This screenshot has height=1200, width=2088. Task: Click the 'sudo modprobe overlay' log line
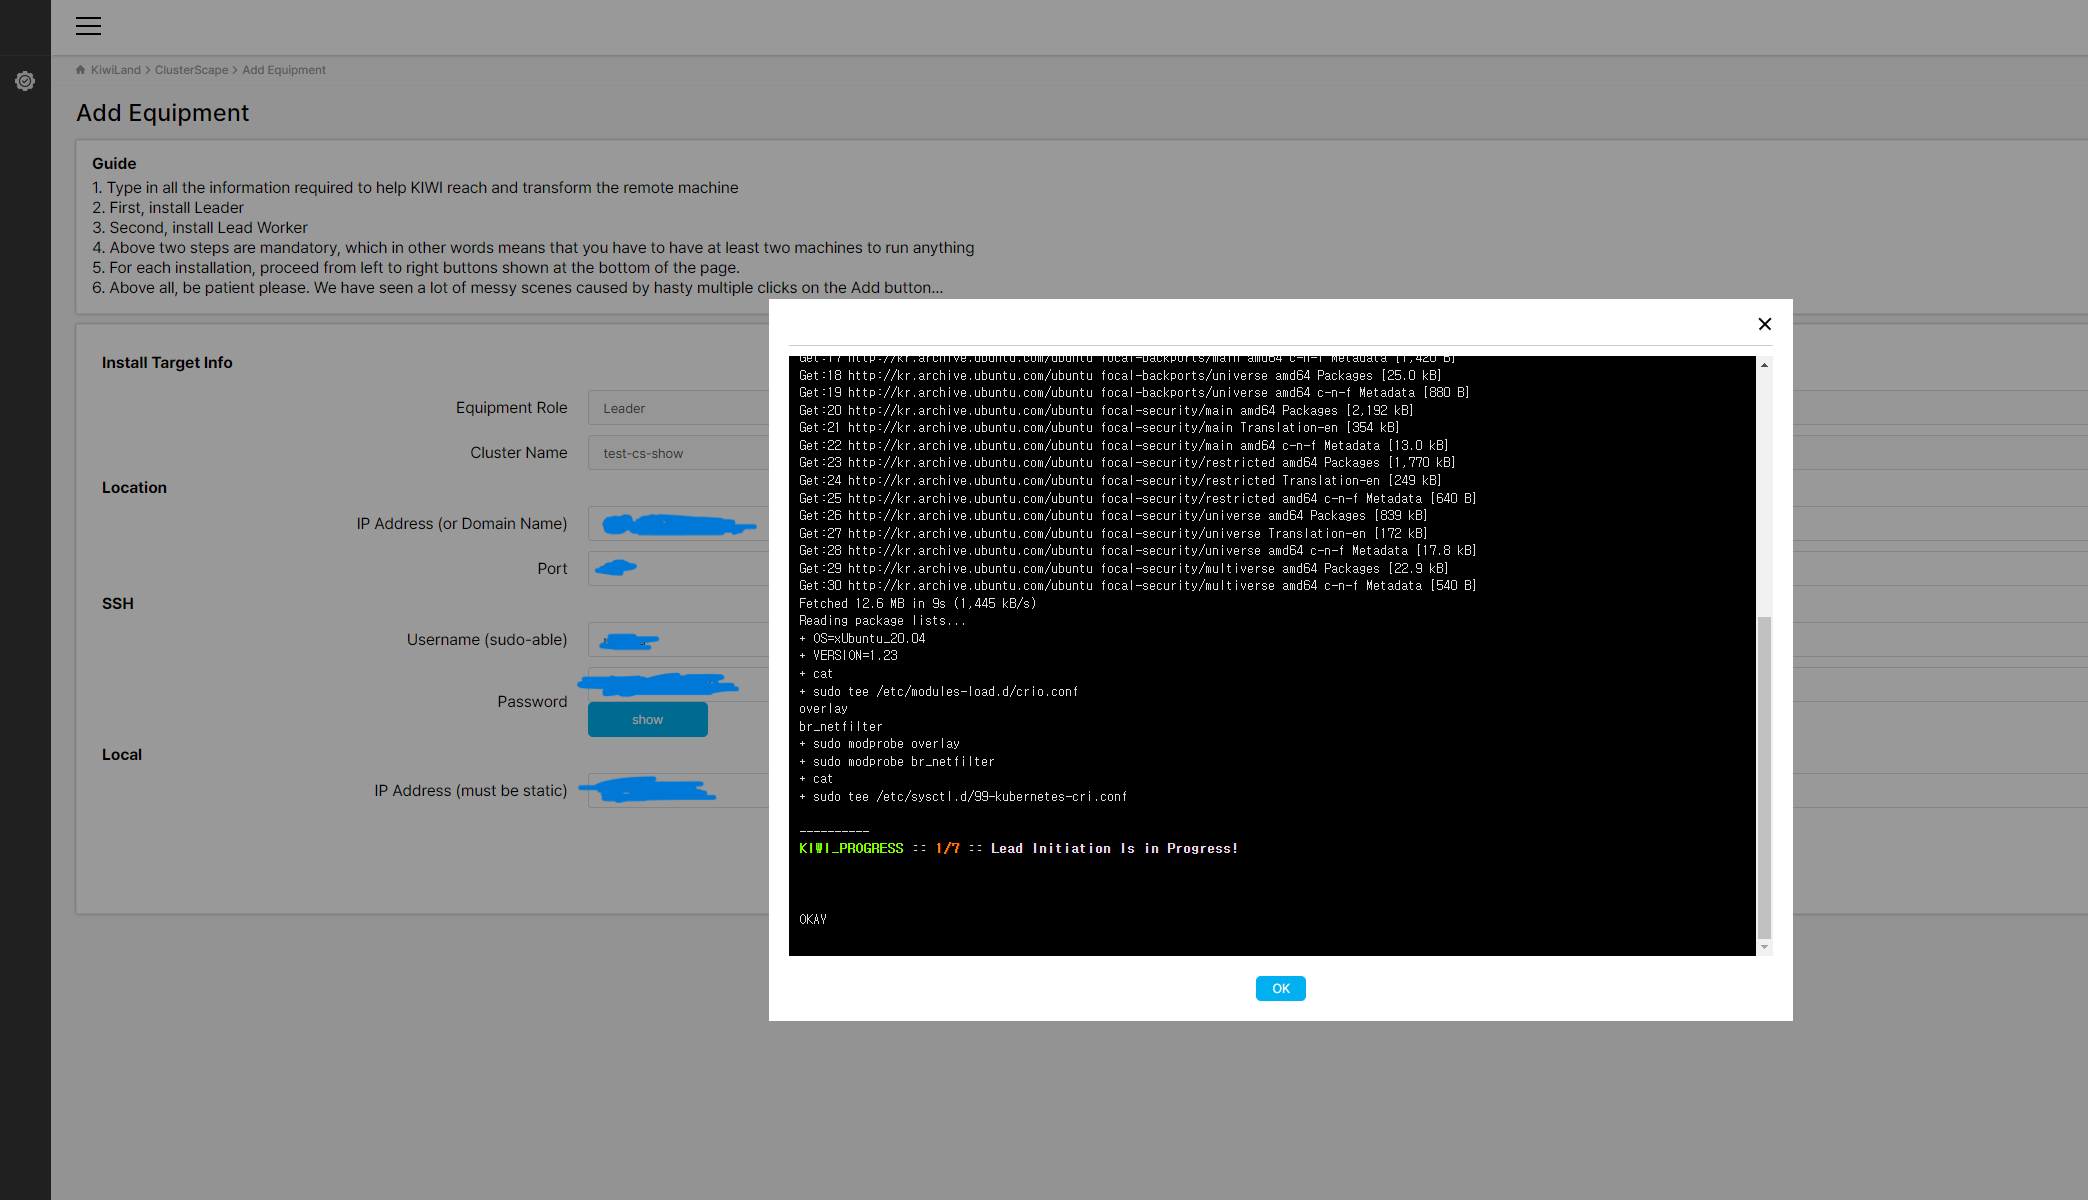(x=879, y=744)
